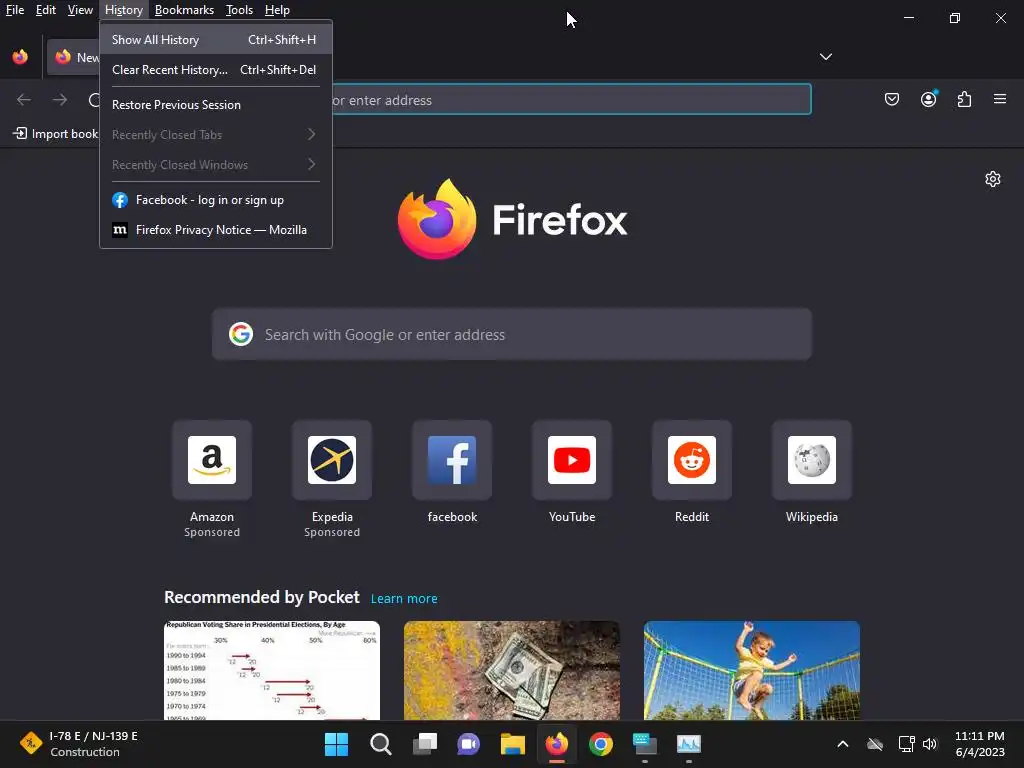Expand Recently Closed Tabs submenu arrow
The width and height of the screenshot is (1024, 768).
click(312, 135)
